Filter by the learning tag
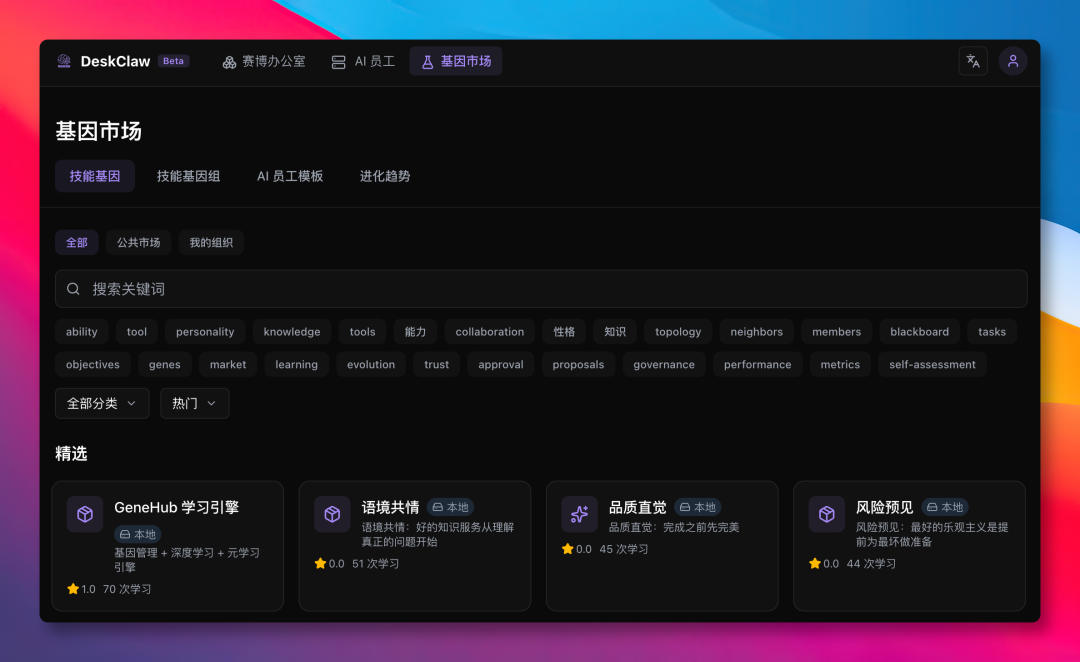 tap(297, 364)
